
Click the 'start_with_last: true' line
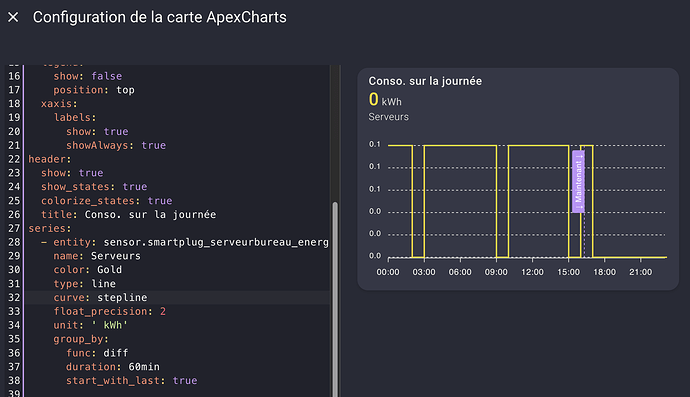point(132,381)
